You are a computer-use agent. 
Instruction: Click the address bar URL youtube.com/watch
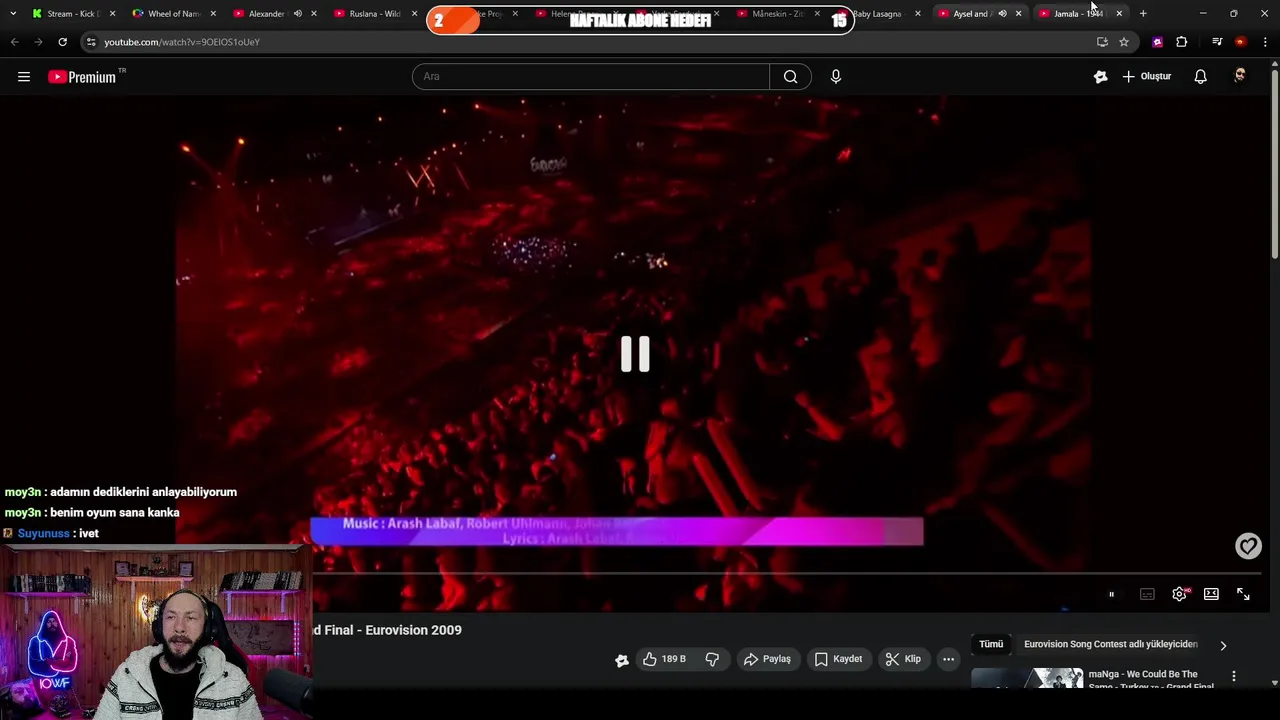182,42
